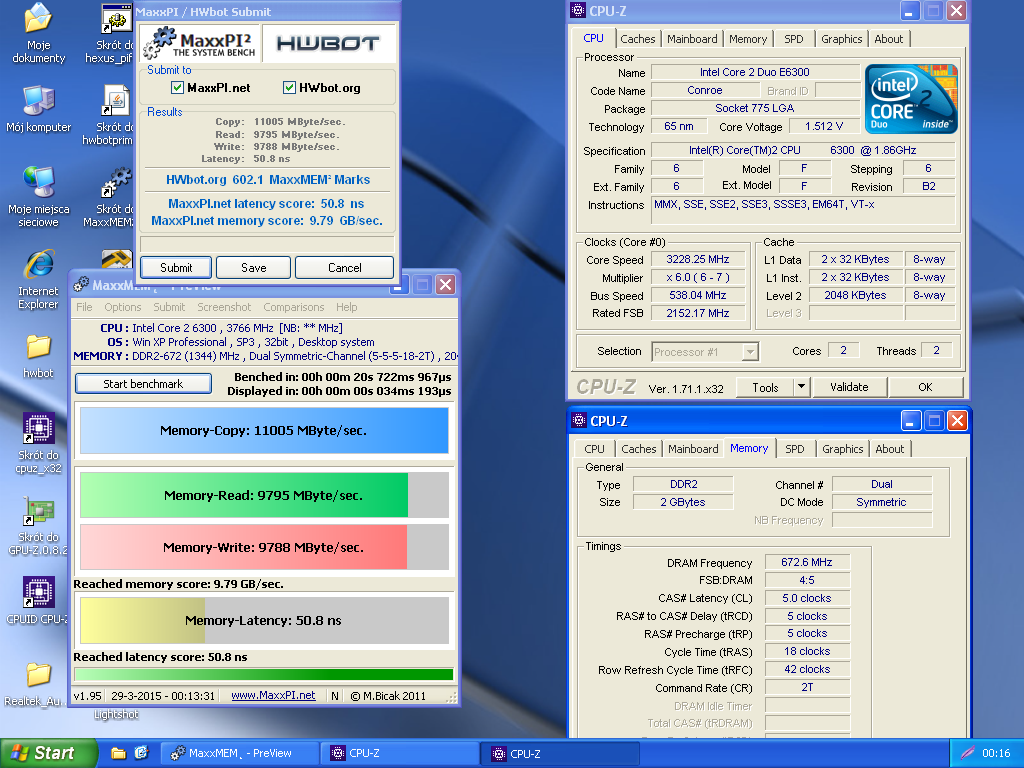Viewport: 1024px width, 768px height.
Task: Click Cancel button in HWbot Submit dialog
Action: click(344, 268)
